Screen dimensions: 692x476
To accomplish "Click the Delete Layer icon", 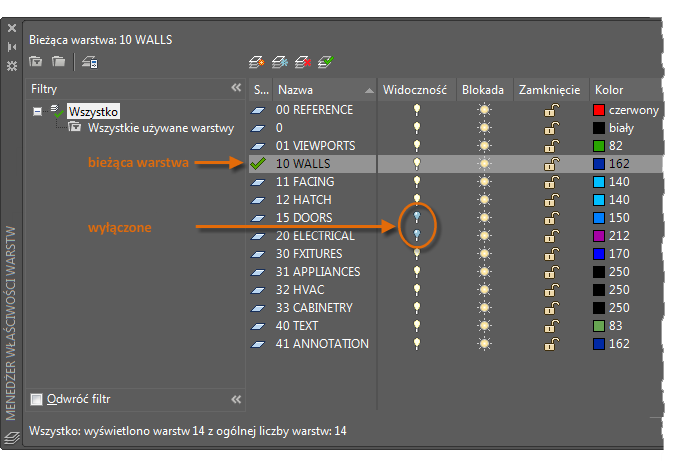I will click(x=303, y=62).
